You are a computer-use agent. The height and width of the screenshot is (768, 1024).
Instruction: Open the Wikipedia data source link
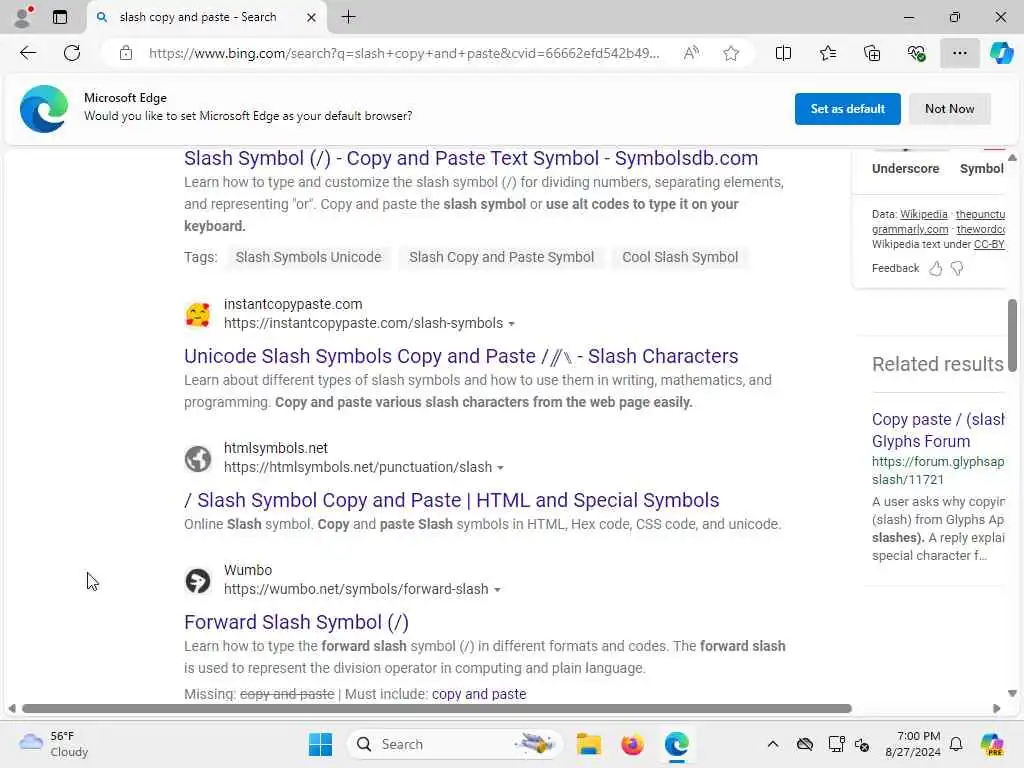click(923, 214)
